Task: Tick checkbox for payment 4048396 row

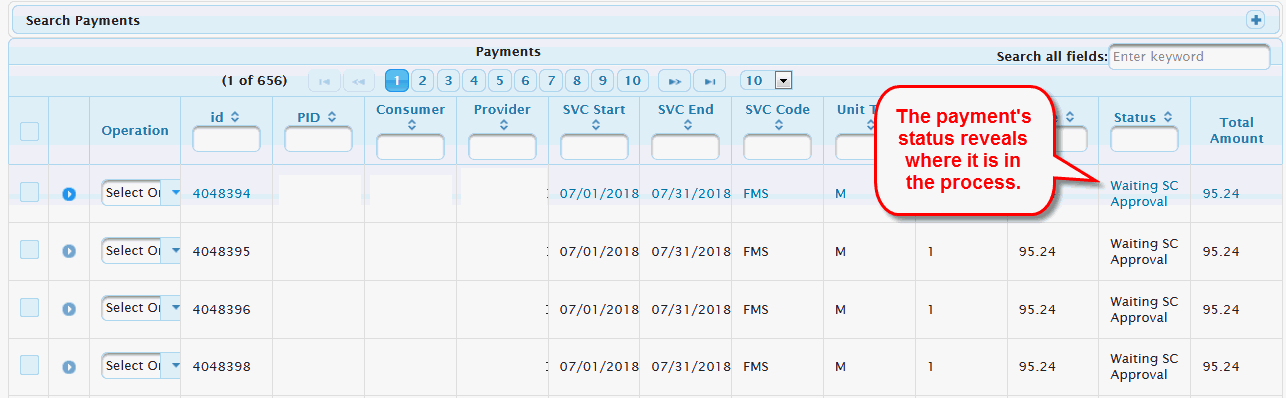Action: pos(29,308)
